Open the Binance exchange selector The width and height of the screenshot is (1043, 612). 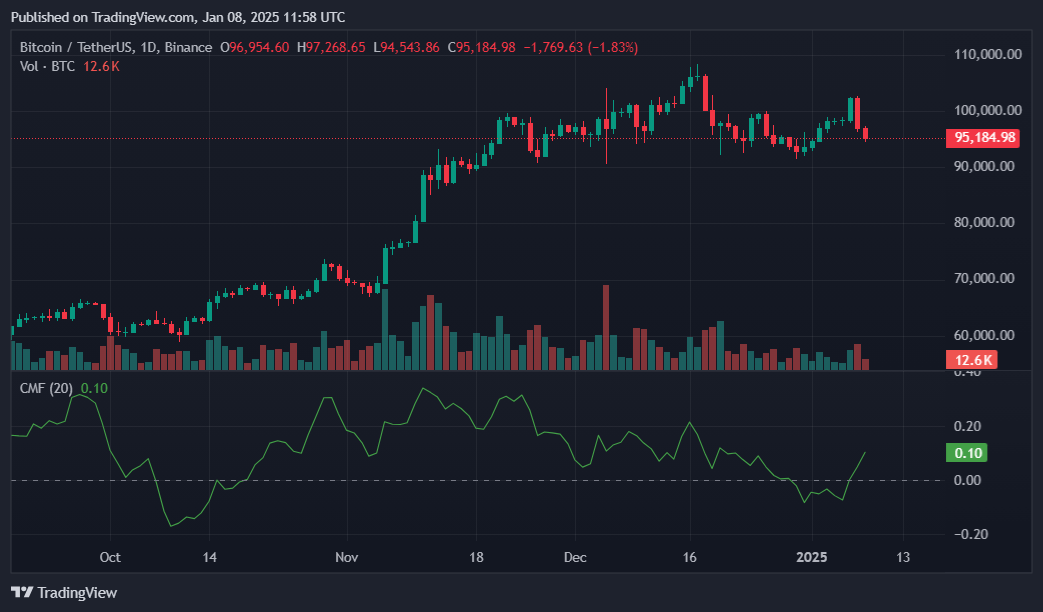point(189,47)
